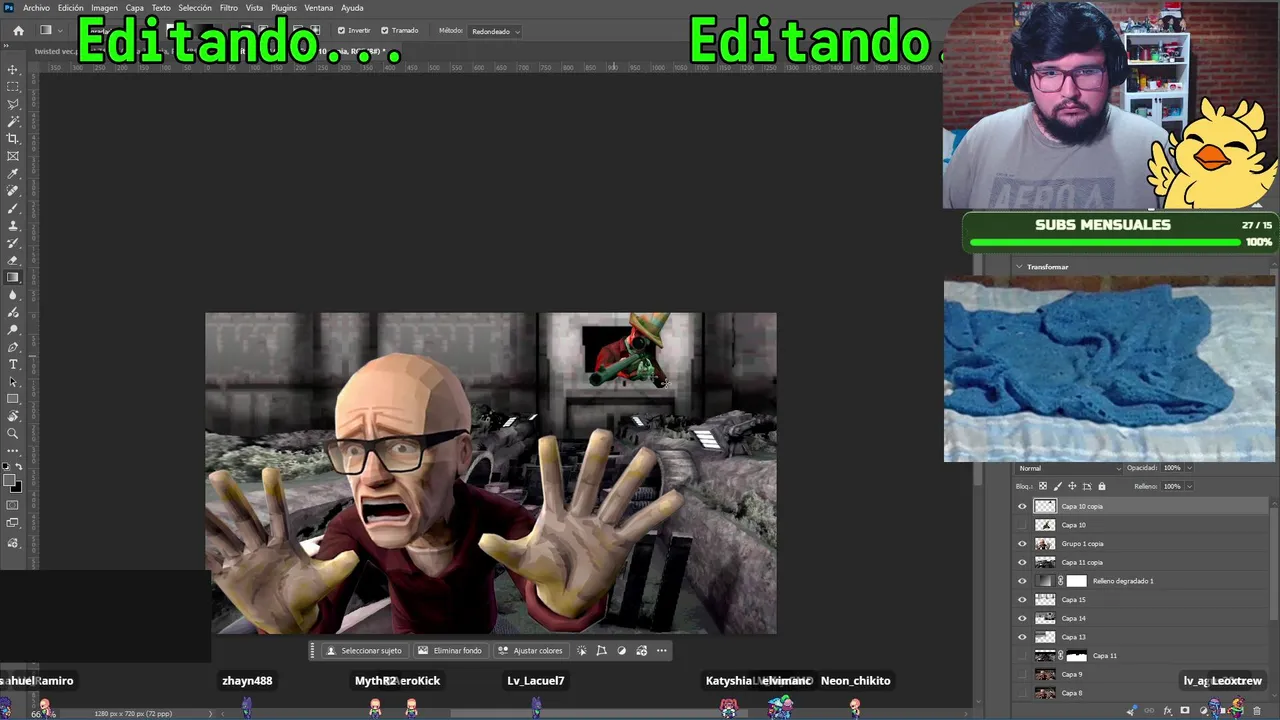Open the Edición menu
The width and height of the screenshot is (1280, 720).
coord(70,8)
